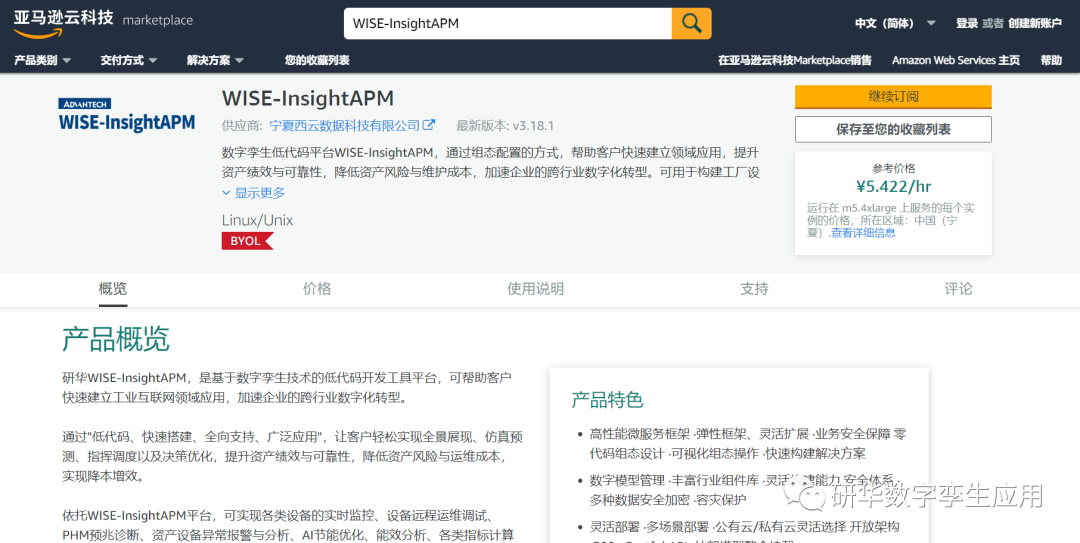Click the Linux/Unix platform text
Screen dimensions: 1080x543
258,221
